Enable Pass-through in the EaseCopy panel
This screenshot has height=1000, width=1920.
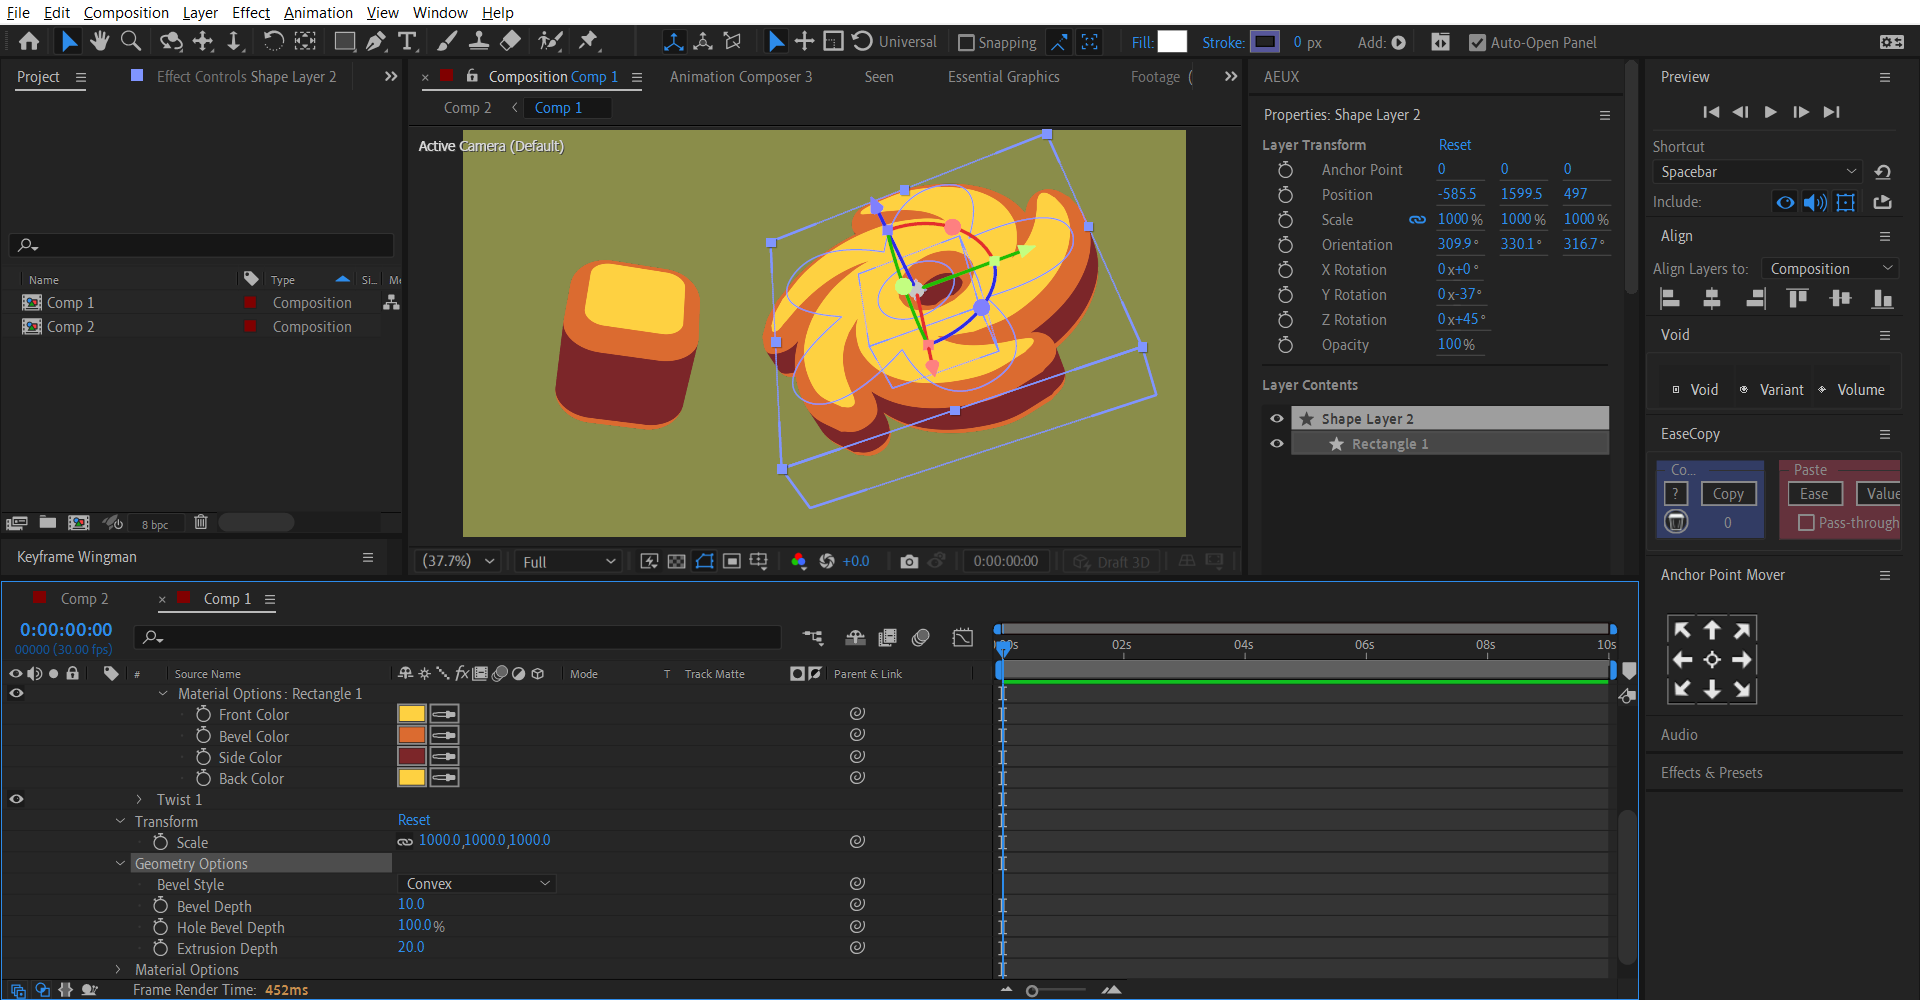pyautogui.click(x=1806, y=522)
